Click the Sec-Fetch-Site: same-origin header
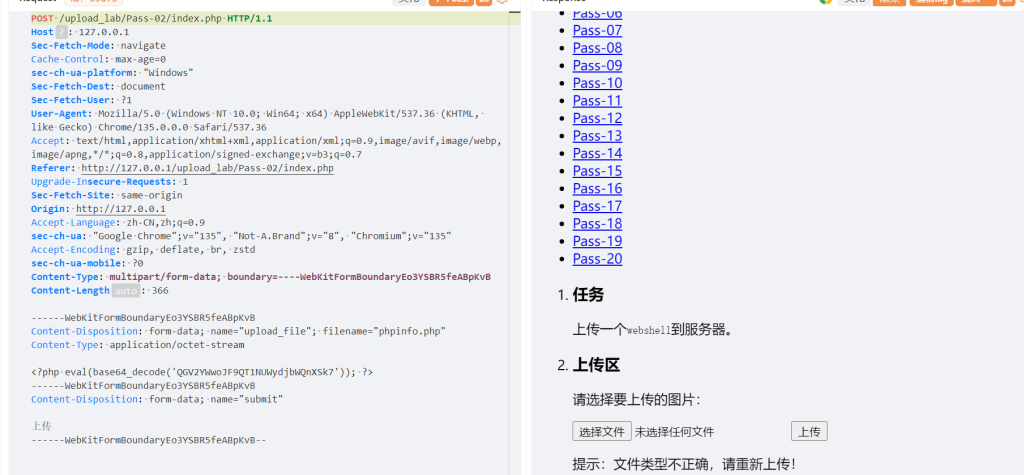This screenshot has width=1024, height=475. pyautogui.click(x=106, y=195)
